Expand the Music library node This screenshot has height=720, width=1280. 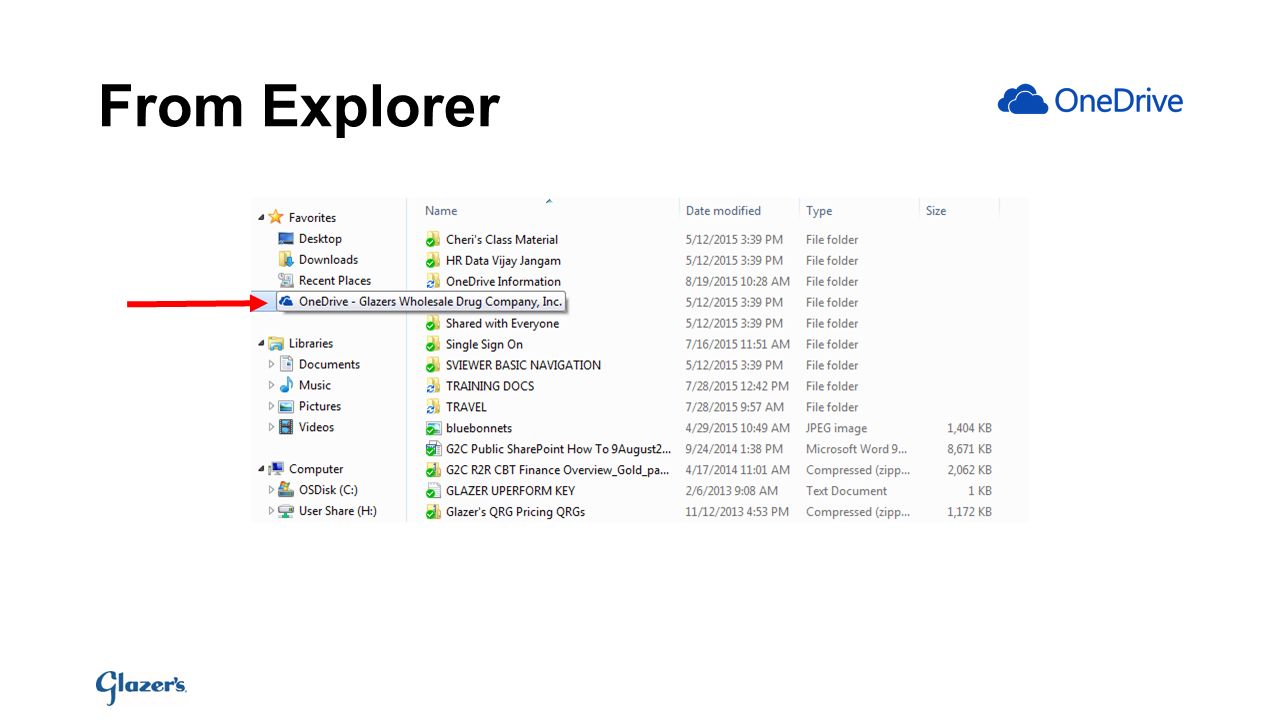pos(271,385)
